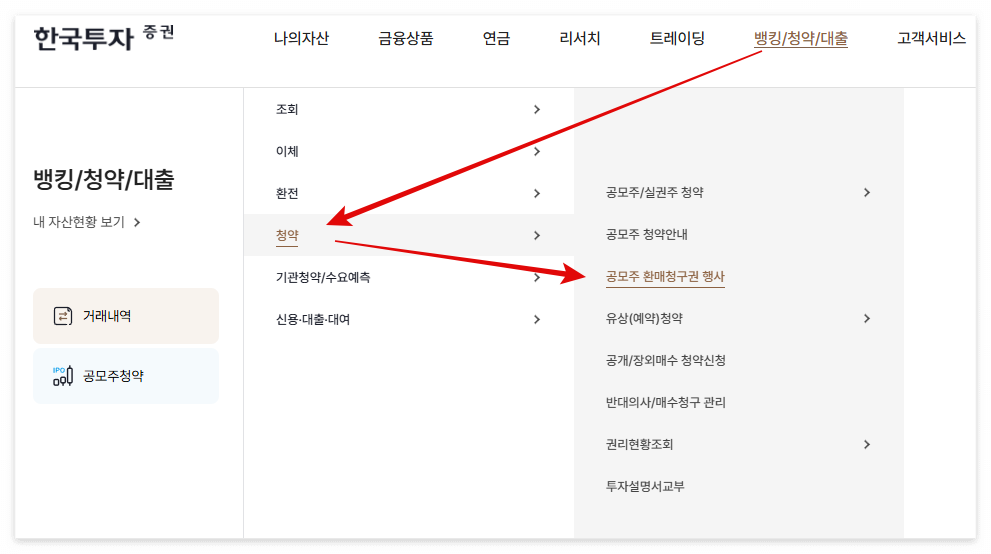
Task: Select 기관청약/수요예측 submenu item
Action: click(x=323, y=277)
